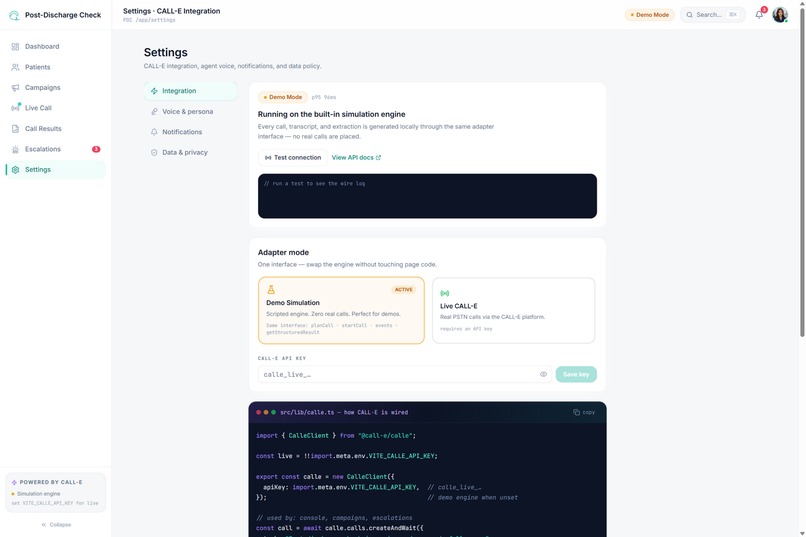Screen dimensions: 806x537
Task: Open the Dashboard page from sidebar
Action: click(x=55, y=46)
